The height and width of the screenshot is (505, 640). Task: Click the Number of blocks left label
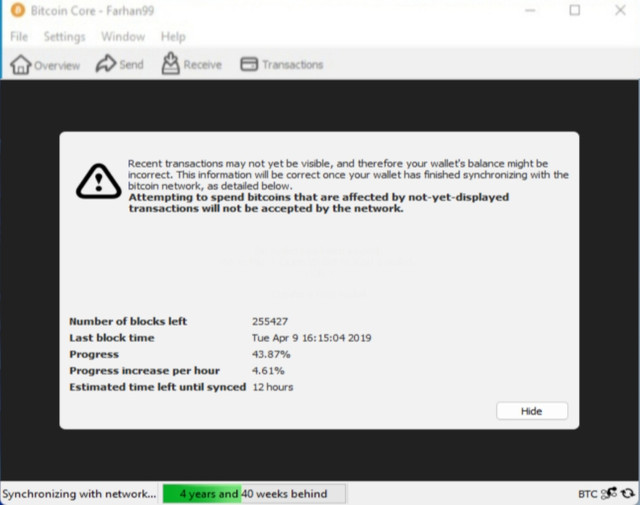tap(128, 321)
